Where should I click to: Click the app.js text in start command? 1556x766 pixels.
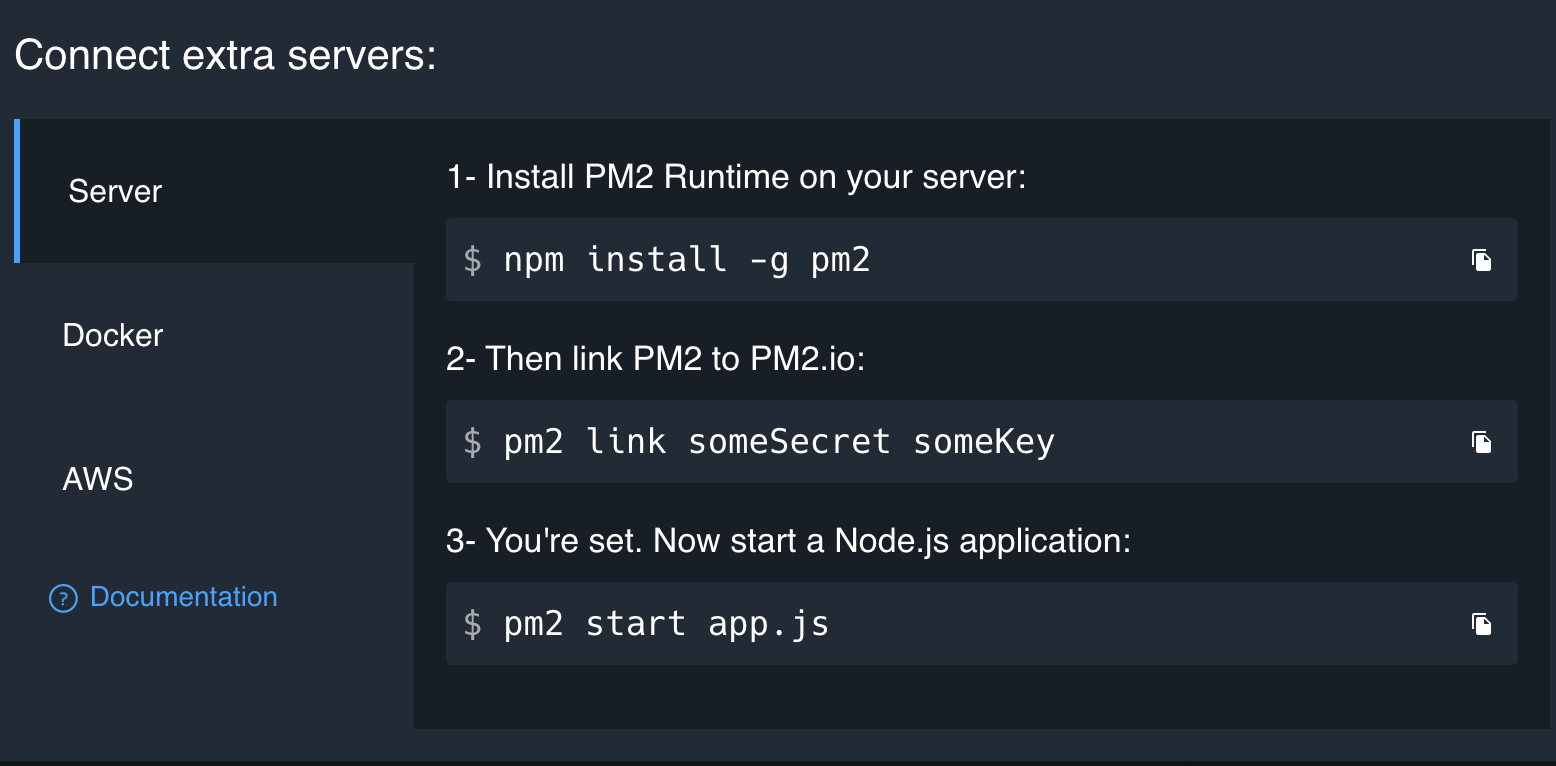769,624
